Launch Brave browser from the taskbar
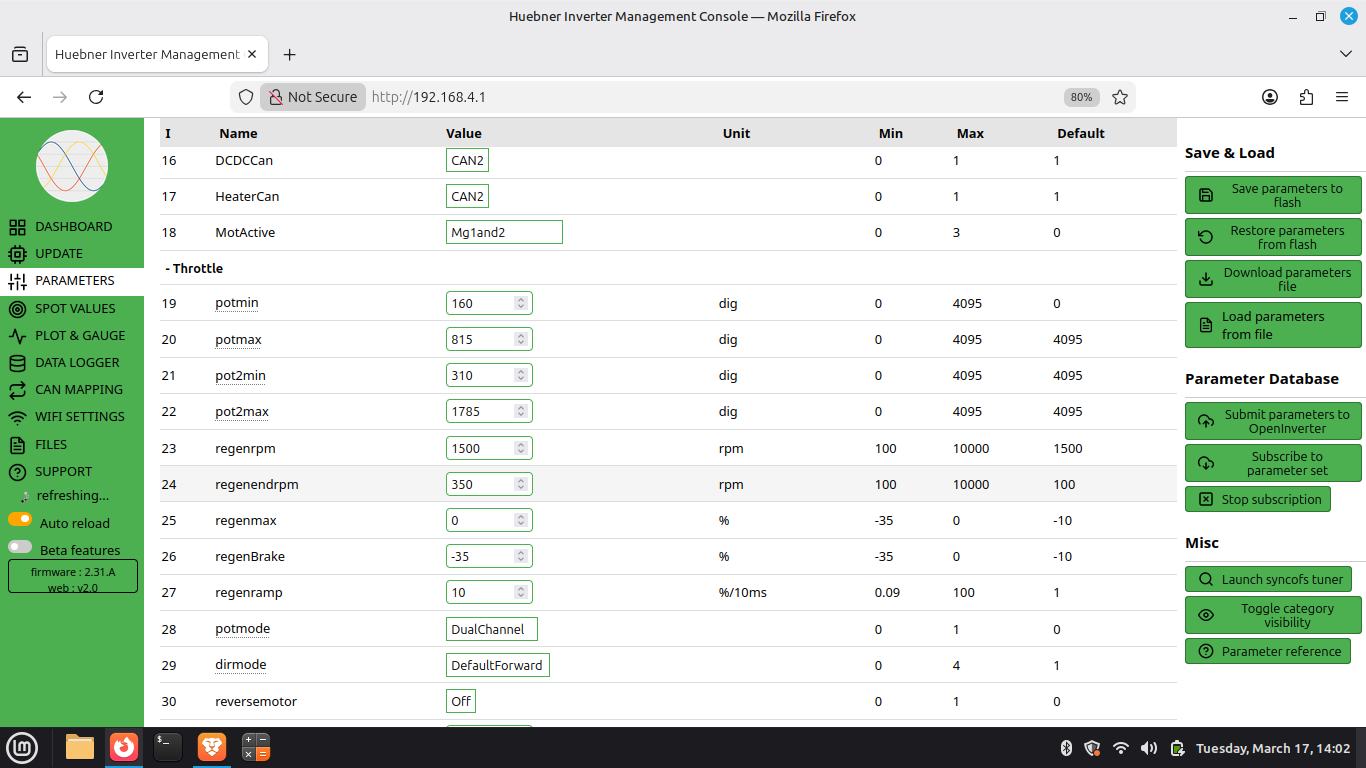The width and height of the screenshot is (1366, 768). [x=211, y=747]
